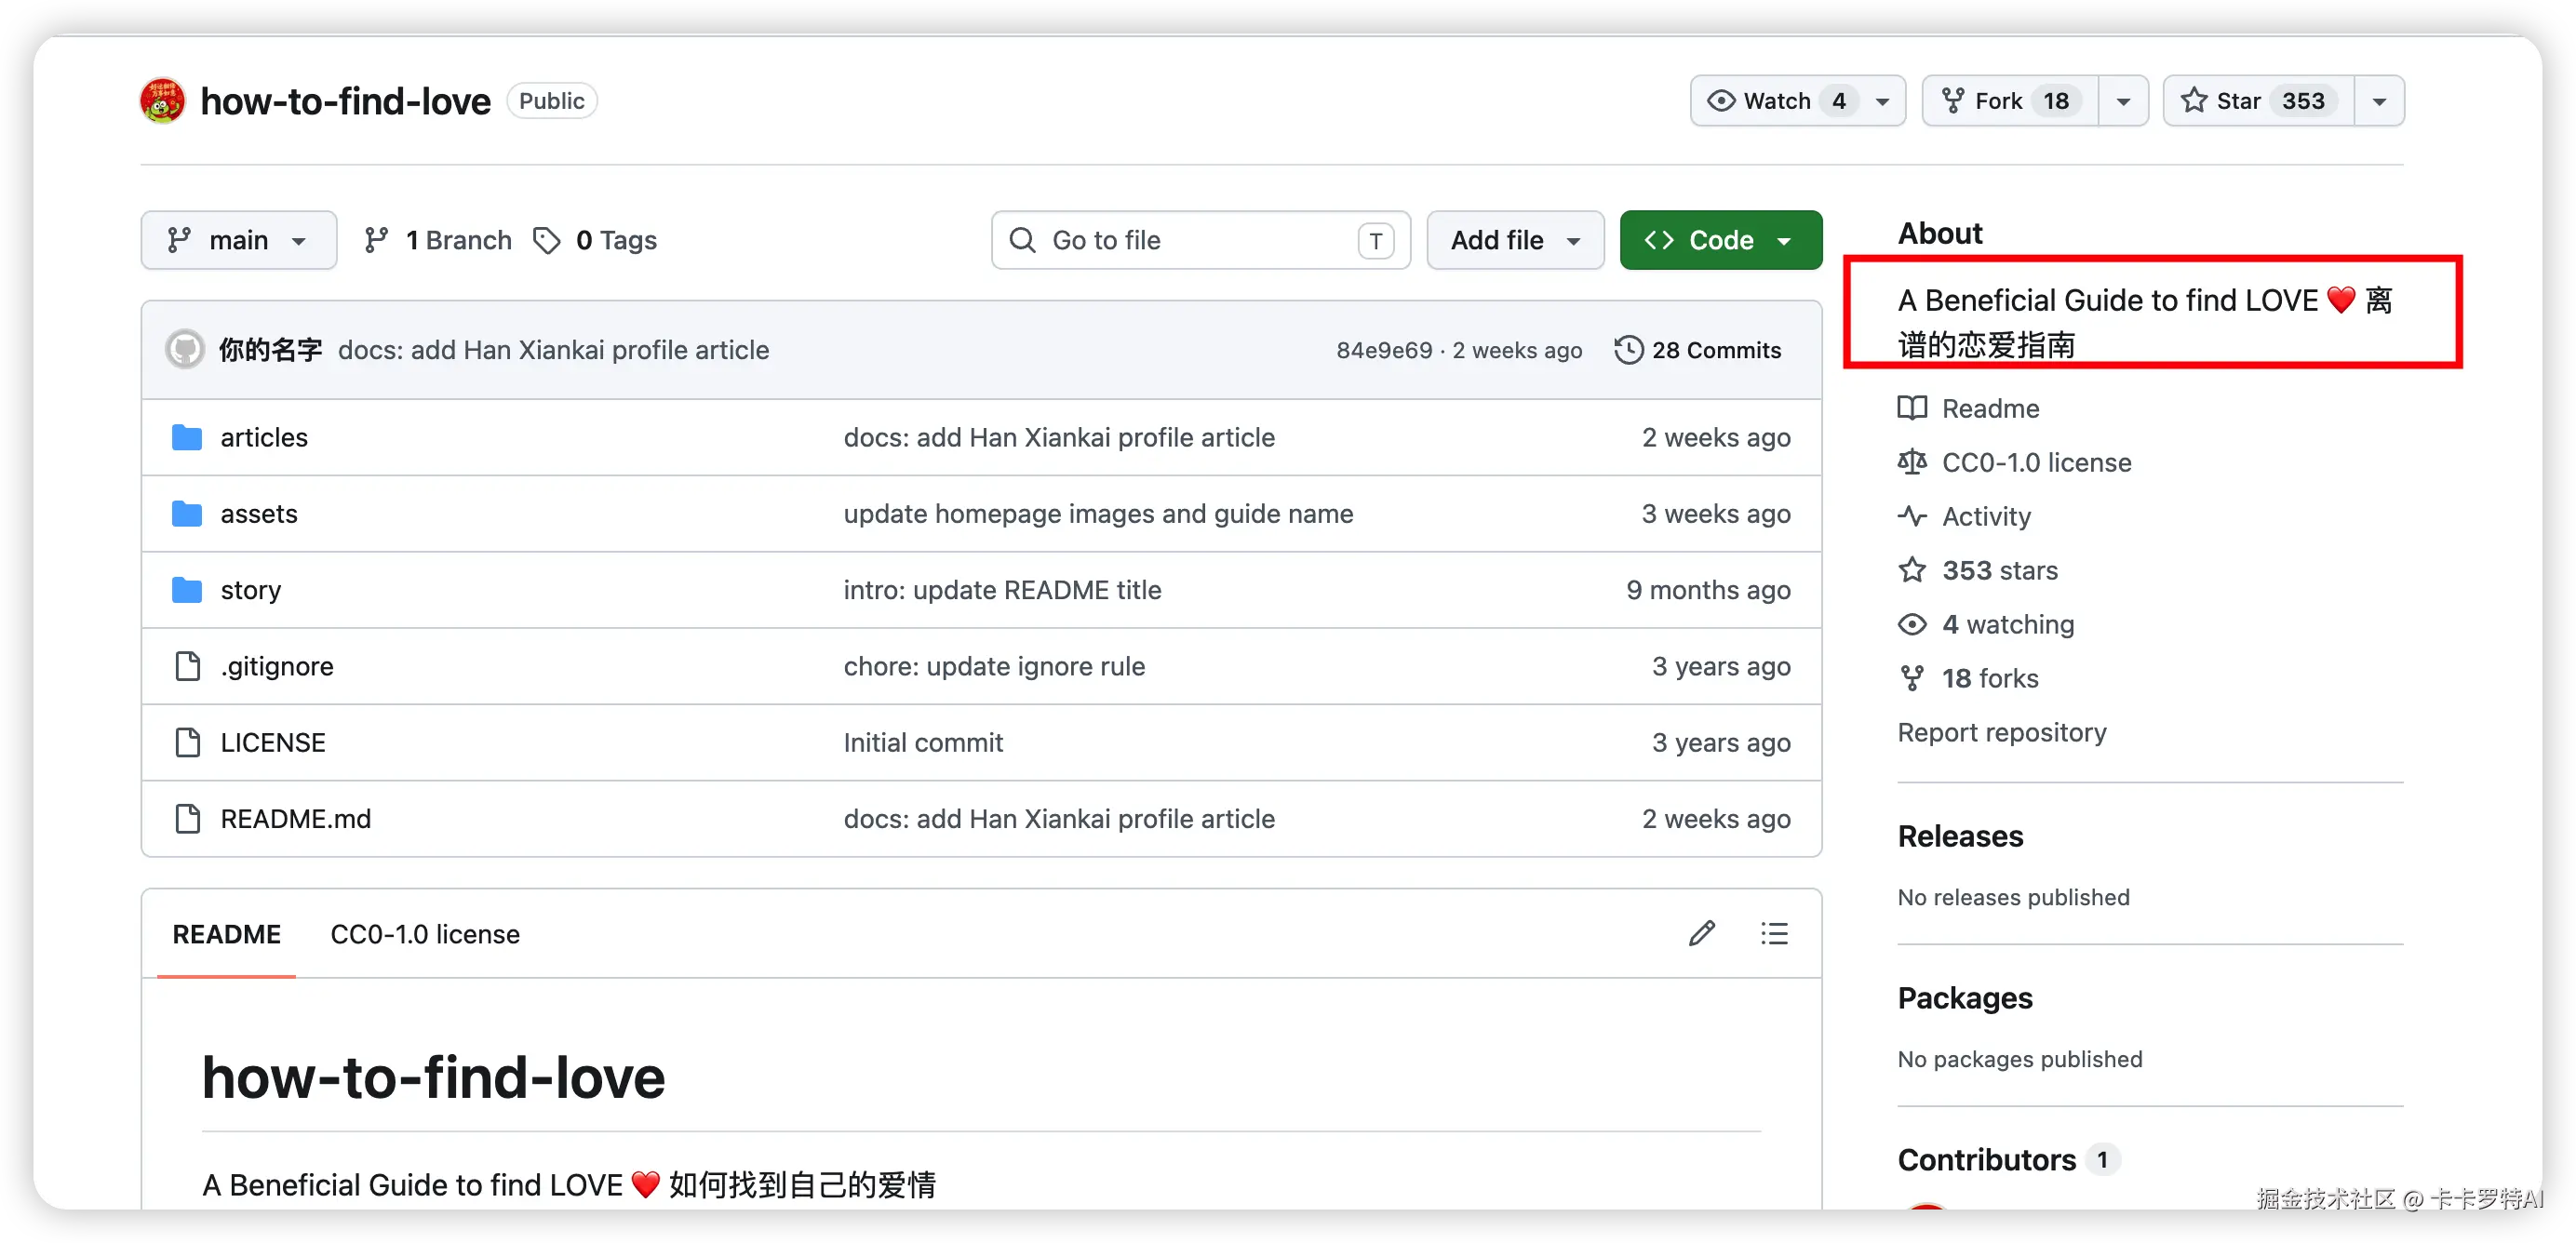
Task: Expand the star lists caret
Action: (2379, 101)
